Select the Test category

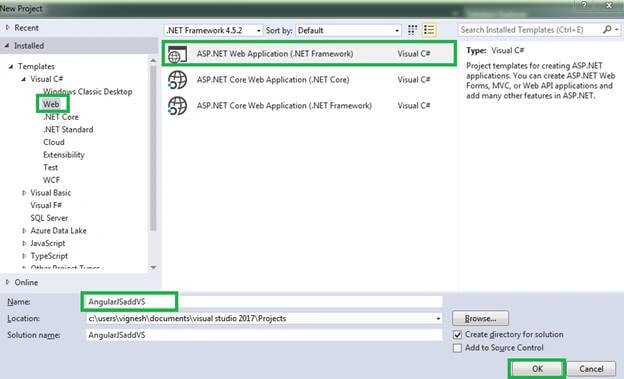pyautogui.click(x=51, y=168)
